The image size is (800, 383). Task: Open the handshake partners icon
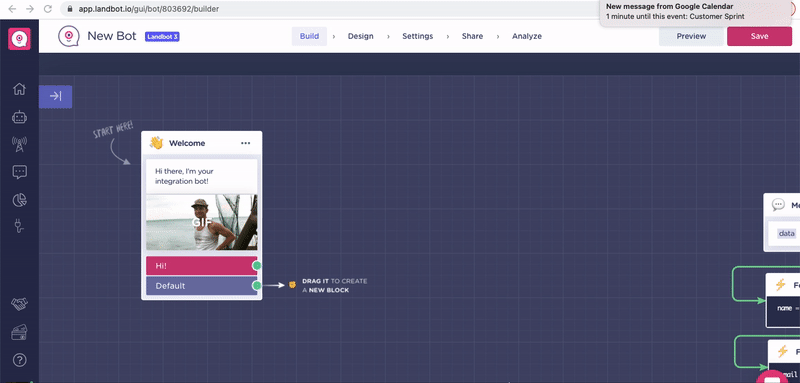pos(19,304)
